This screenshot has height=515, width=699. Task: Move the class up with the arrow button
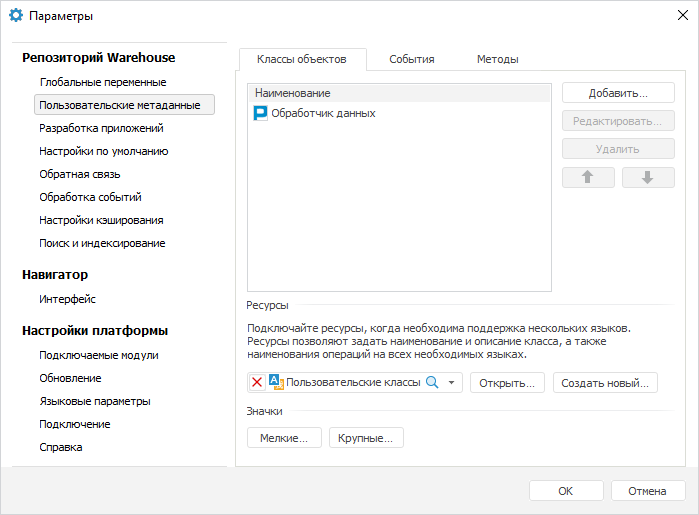(589, 178)
